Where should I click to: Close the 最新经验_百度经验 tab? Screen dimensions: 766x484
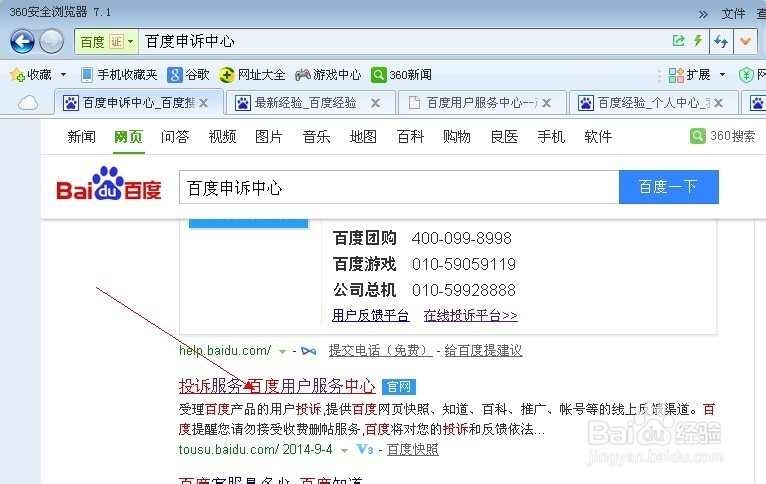click(375, 103)
